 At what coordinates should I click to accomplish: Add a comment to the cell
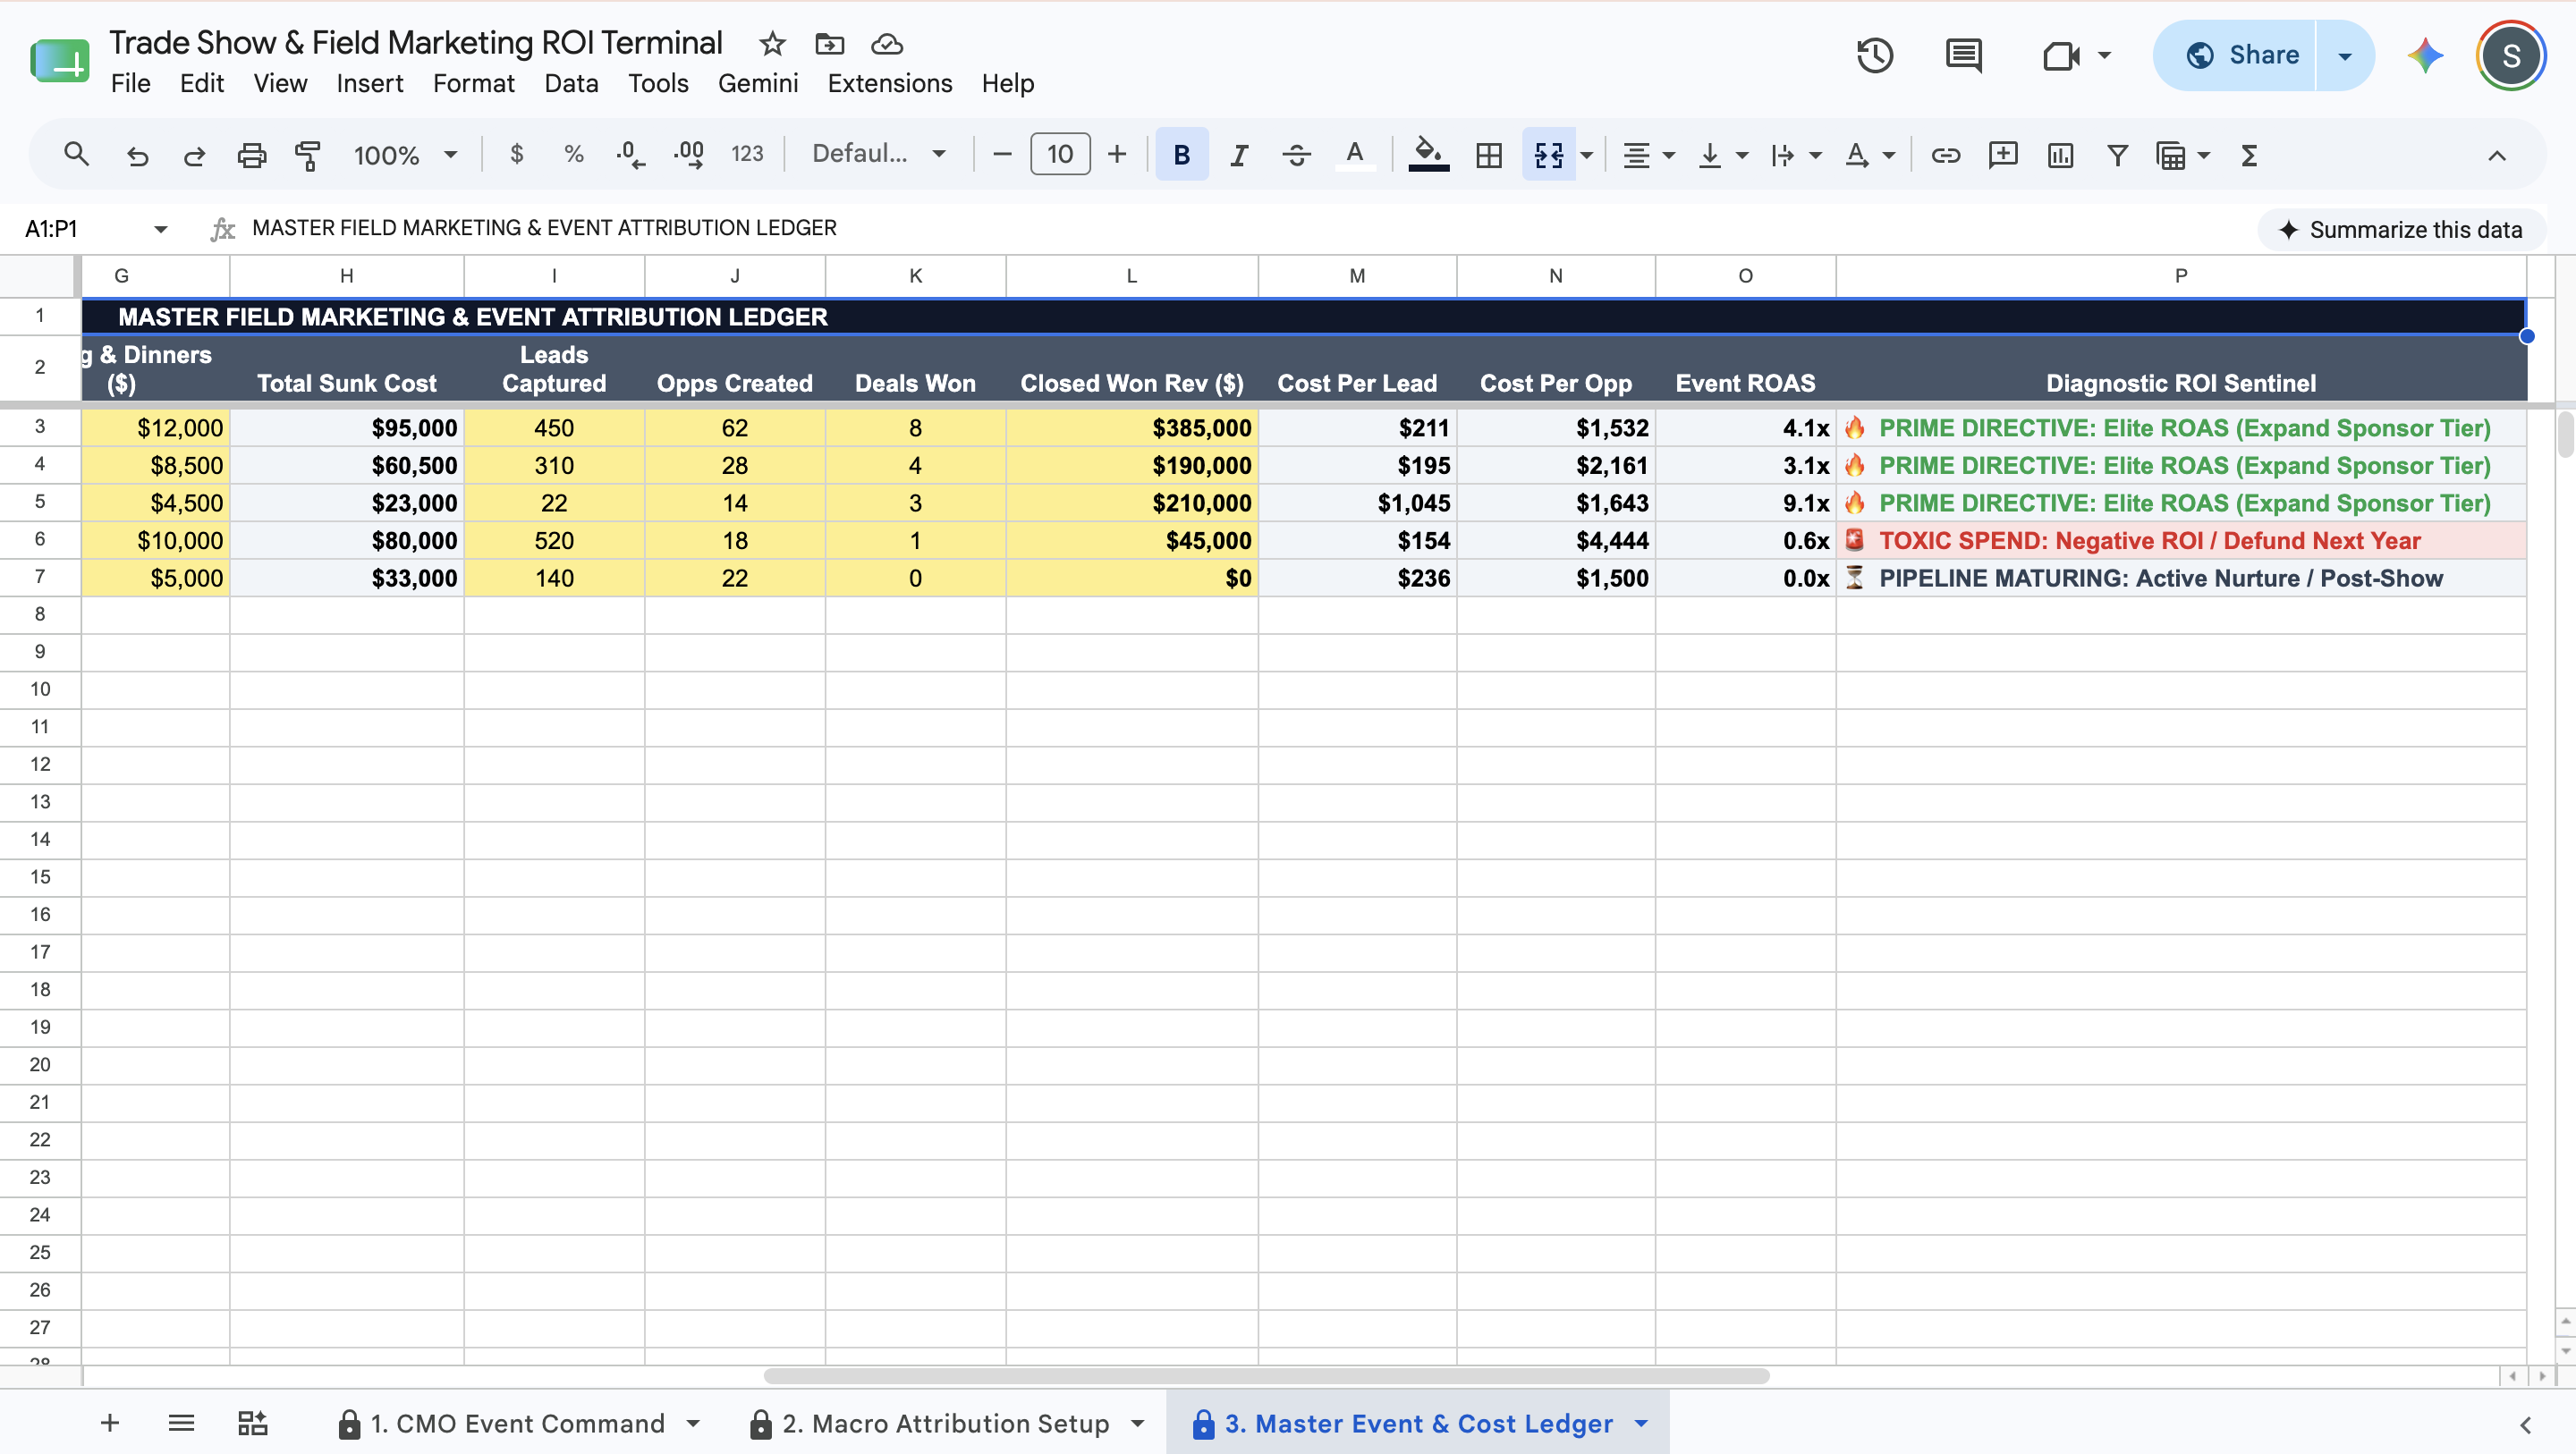(2003, 155)
